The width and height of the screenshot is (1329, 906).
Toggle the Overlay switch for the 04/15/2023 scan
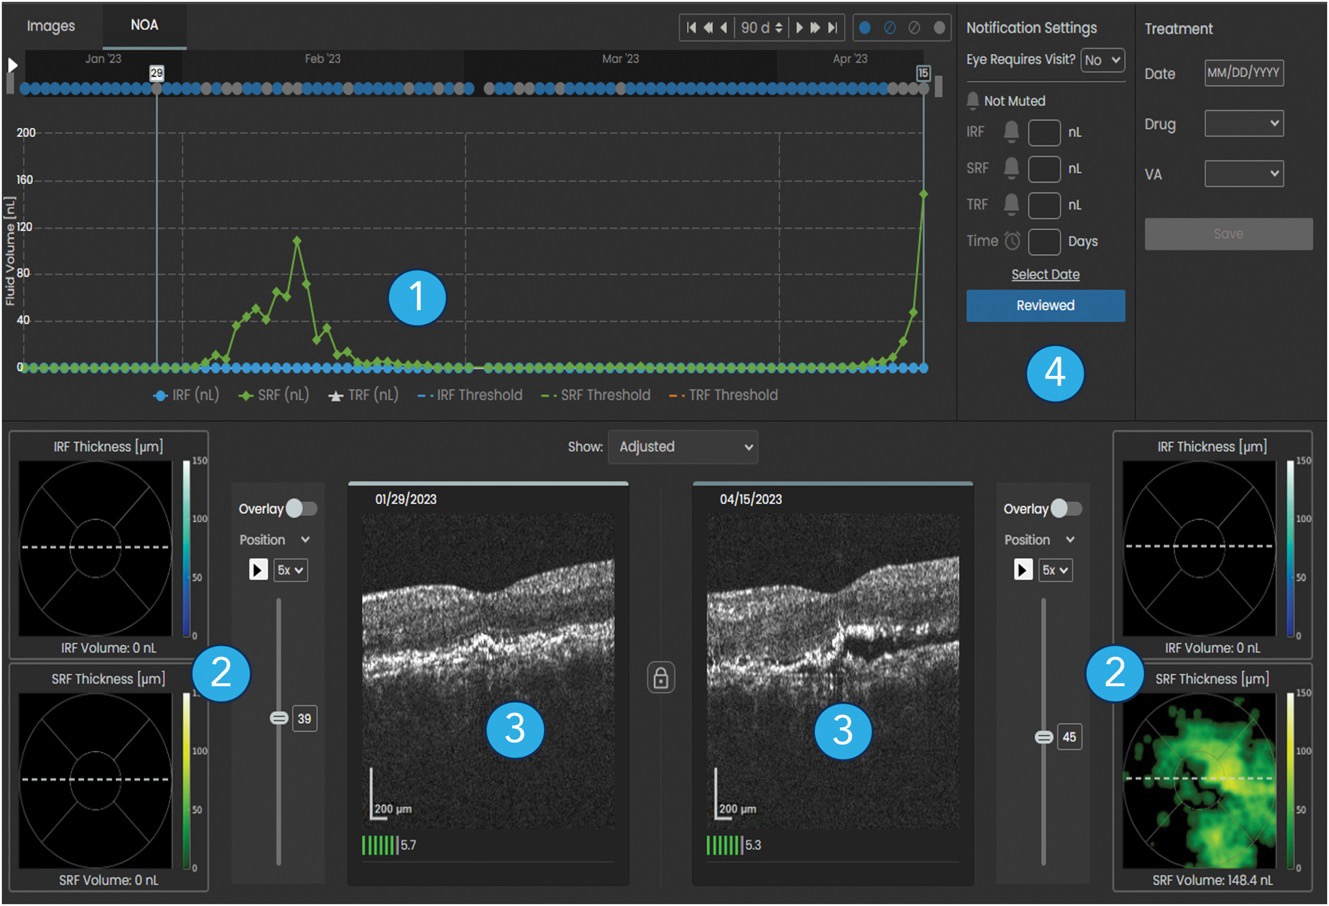click(x=1066, y=509)
